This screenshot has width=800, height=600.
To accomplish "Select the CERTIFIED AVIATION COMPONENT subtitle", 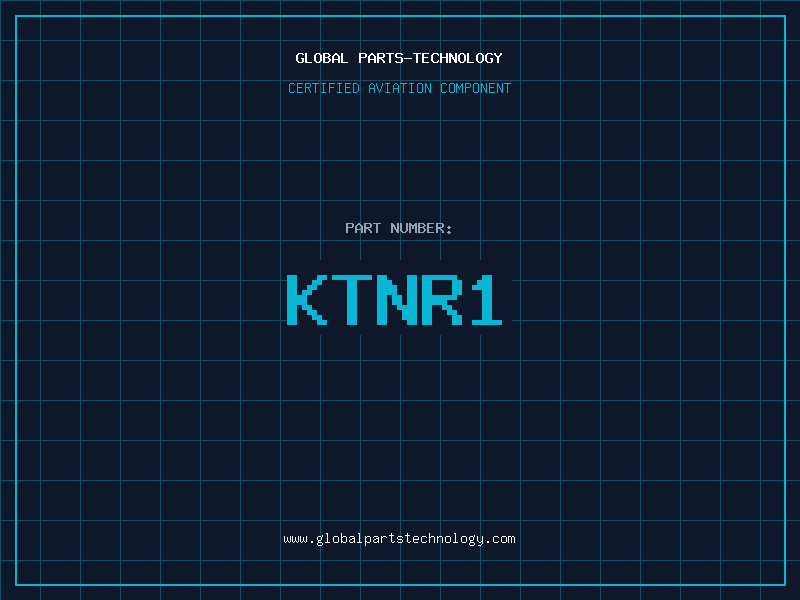I will 399,88.
